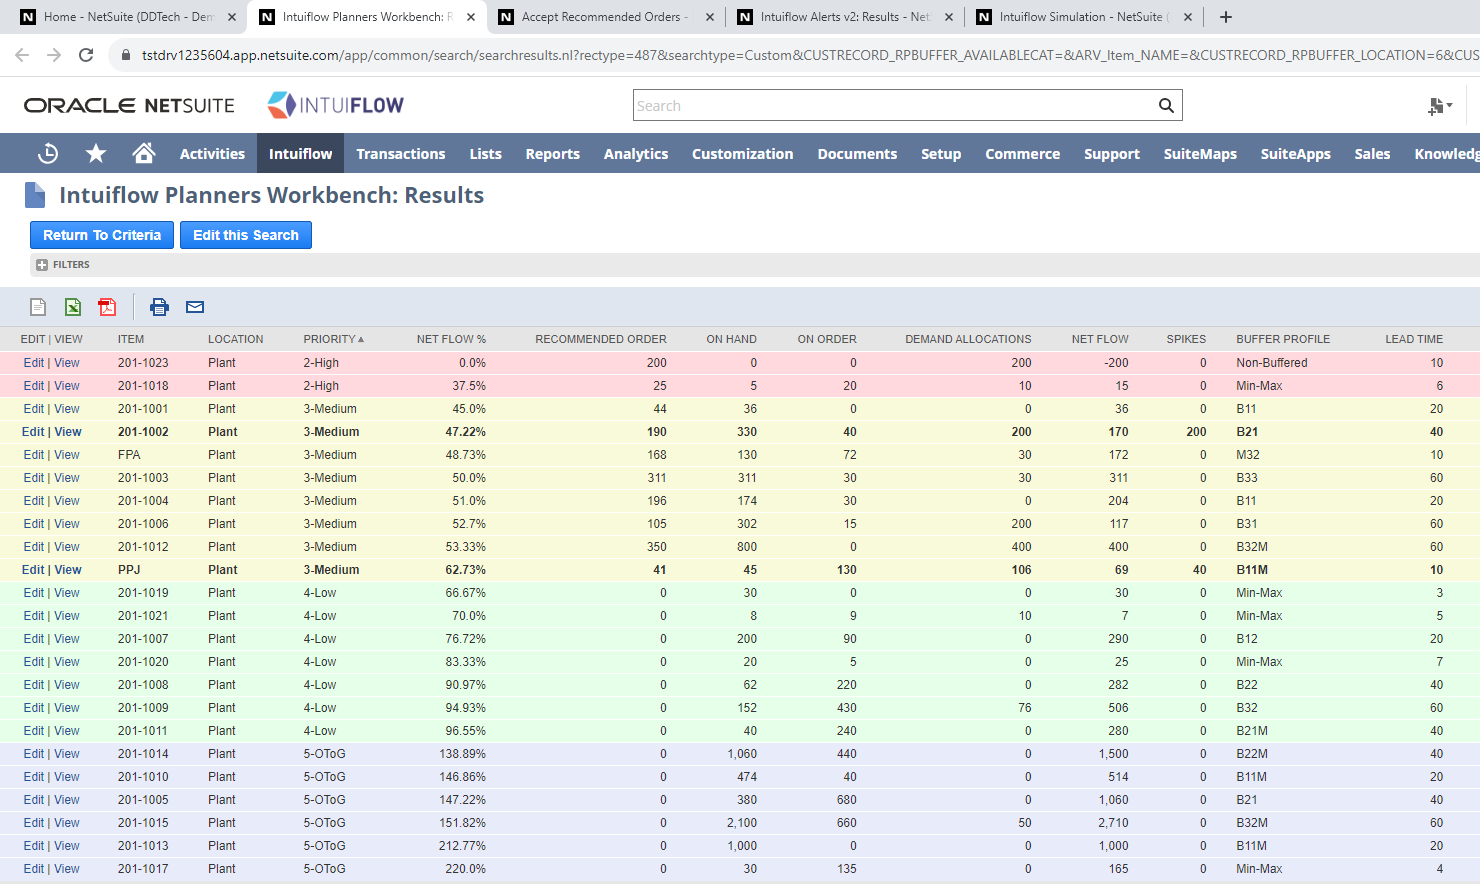Email the search results envelope icon
Image resolution: width=1480 pixels, height=884 pixels.
coord(195,307)
